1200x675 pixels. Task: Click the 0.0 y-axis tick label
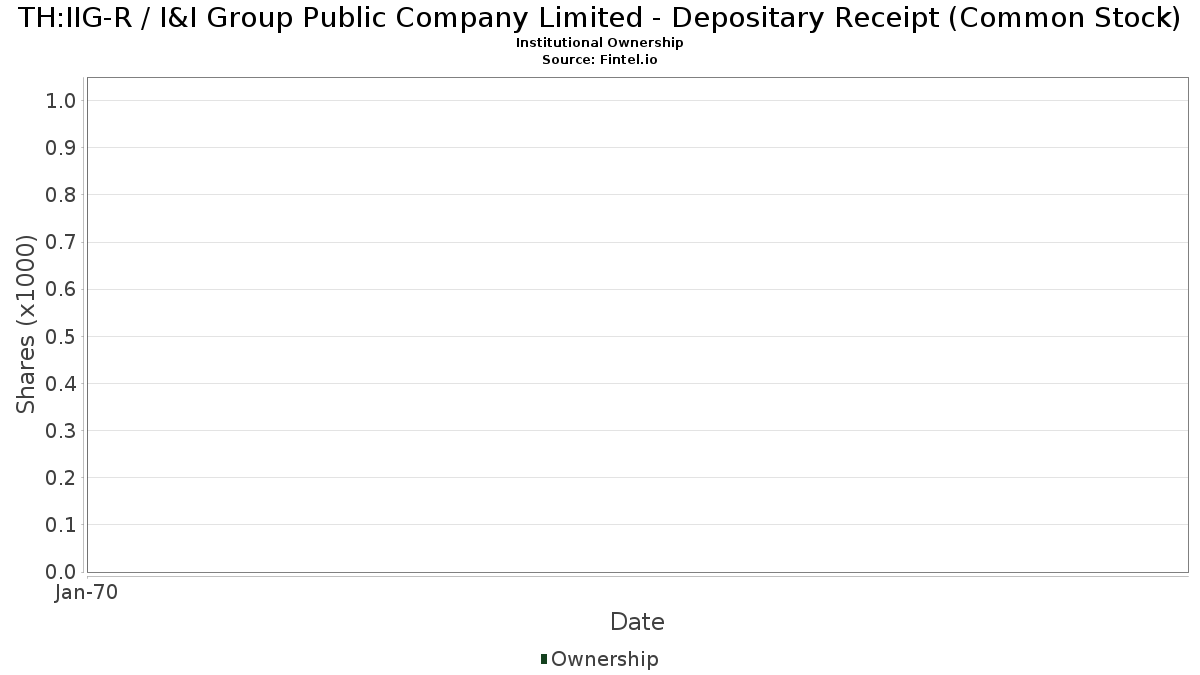(x=61, y=572)
